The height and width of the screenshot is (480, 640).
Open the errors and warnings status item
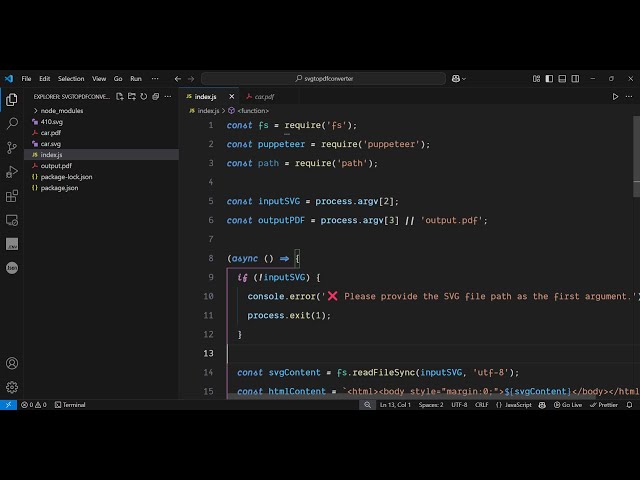34,405
